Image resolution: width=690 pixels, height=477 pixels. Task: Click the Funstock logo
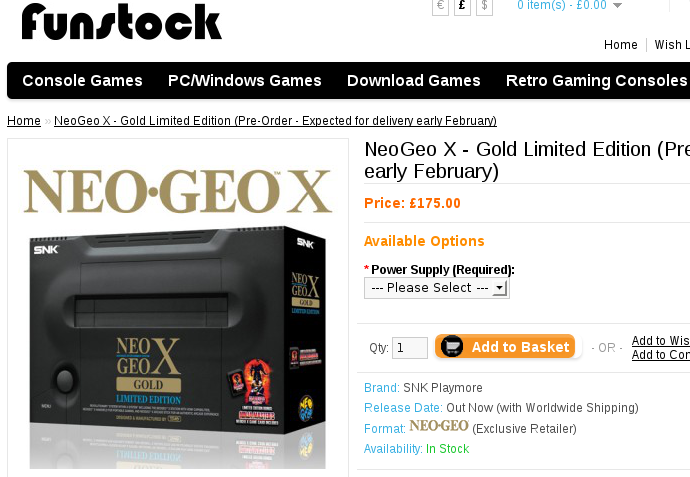coord(121,21)
